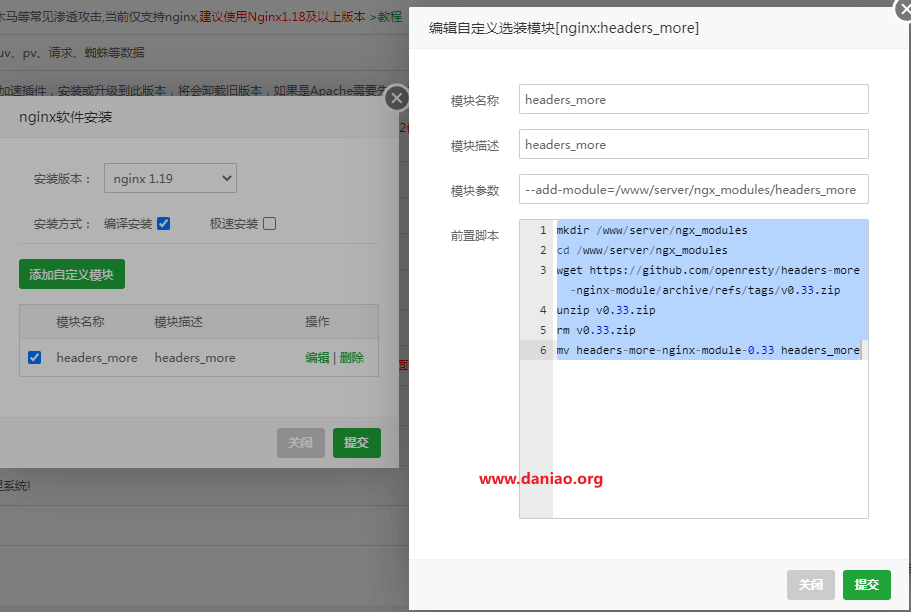Click 删除 link for headers_more module
This screenshot has height=612, width=911.
click(352, 357)
